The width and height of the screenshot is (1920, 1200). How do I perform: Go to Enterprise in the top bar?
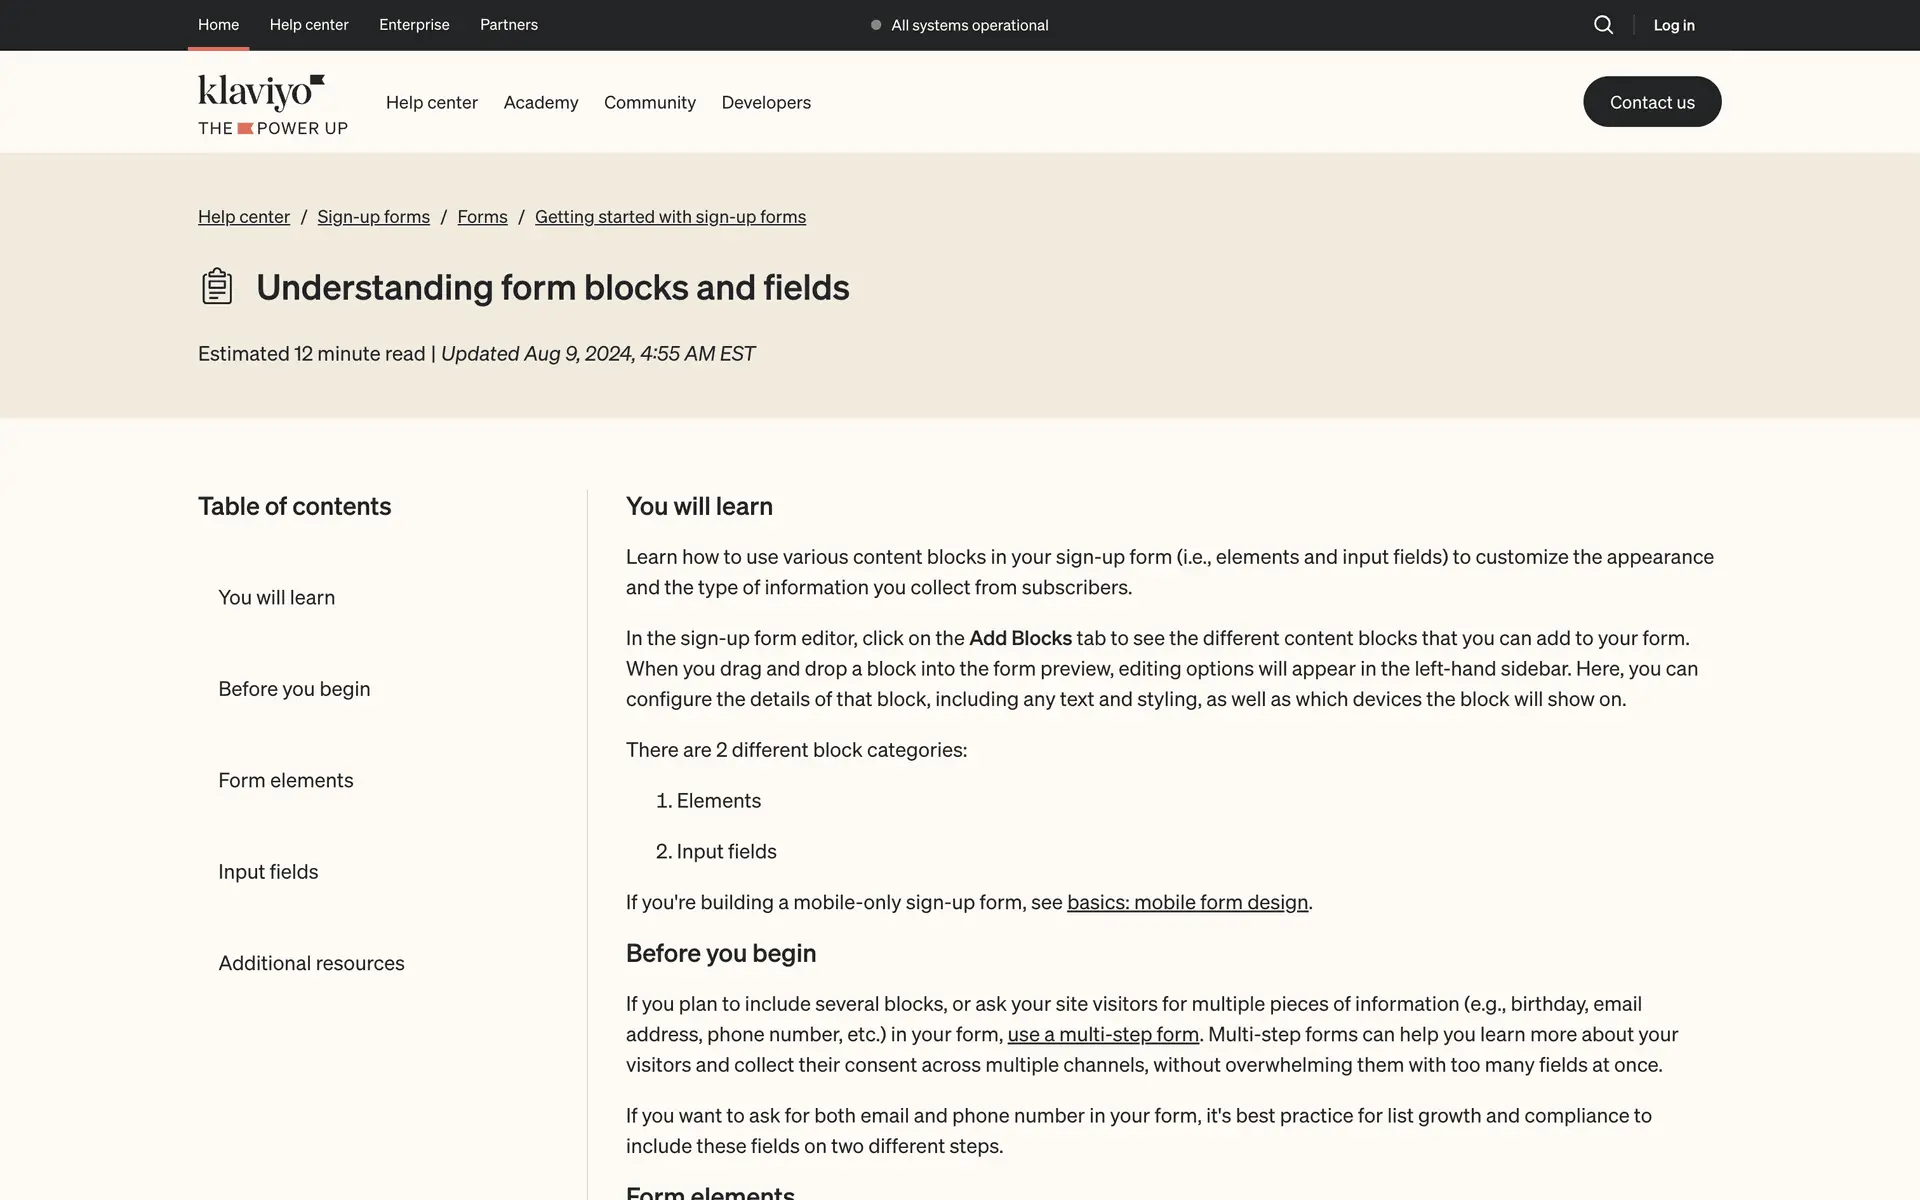[x=414, y=25]
